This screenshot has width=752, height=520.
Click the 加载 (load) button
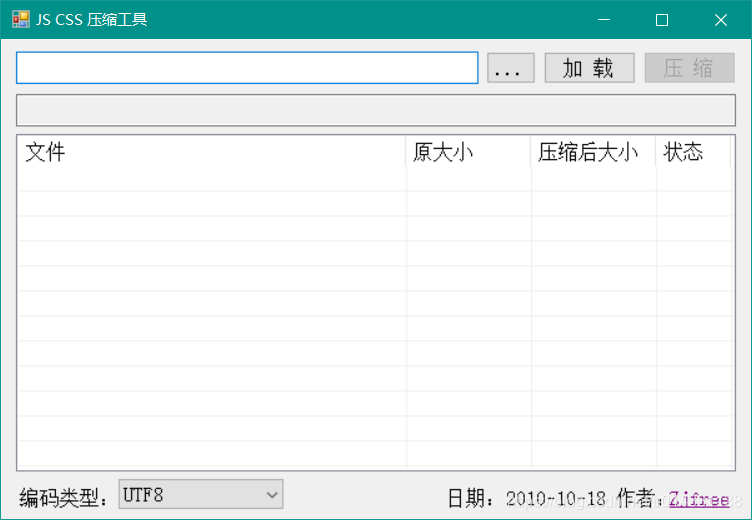[589, 68]
